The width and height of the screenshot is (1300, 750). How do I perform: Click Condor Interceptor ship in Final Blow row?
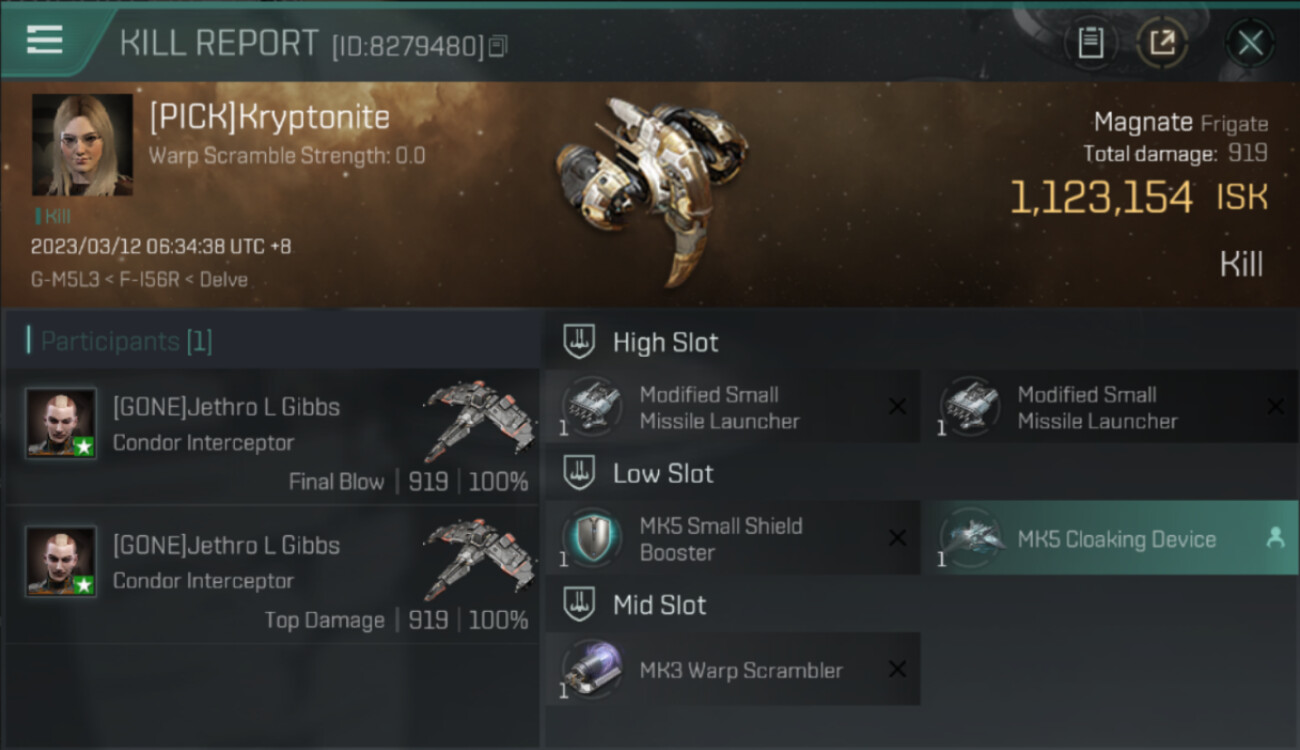(x=476, y=418)
